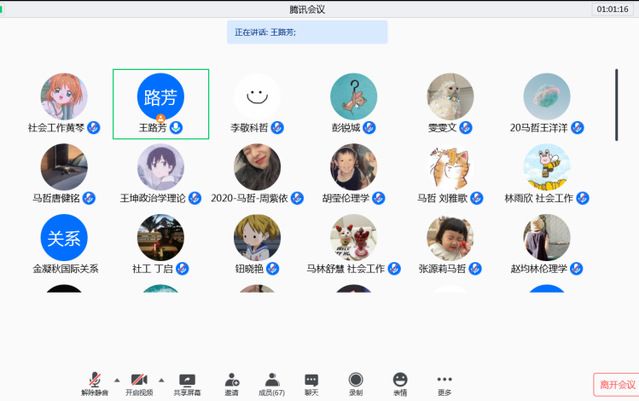The width and height of the screenshot is (639, 401).
Task: Open the 表情 emoji reactions
Action: click(400, 382)
